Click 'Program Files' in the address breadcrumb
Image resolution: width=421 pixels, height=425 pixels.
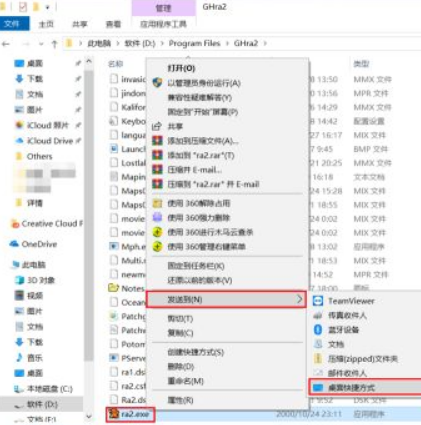[195, 43]
